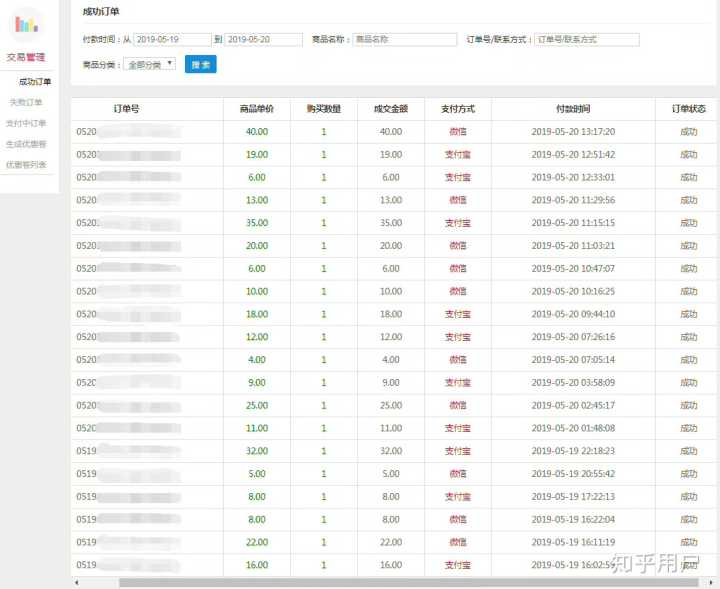Focus the 商品名称 product name input
This screenshot has height=589, width=720.
pyautogui.click(x=404, y=39)
